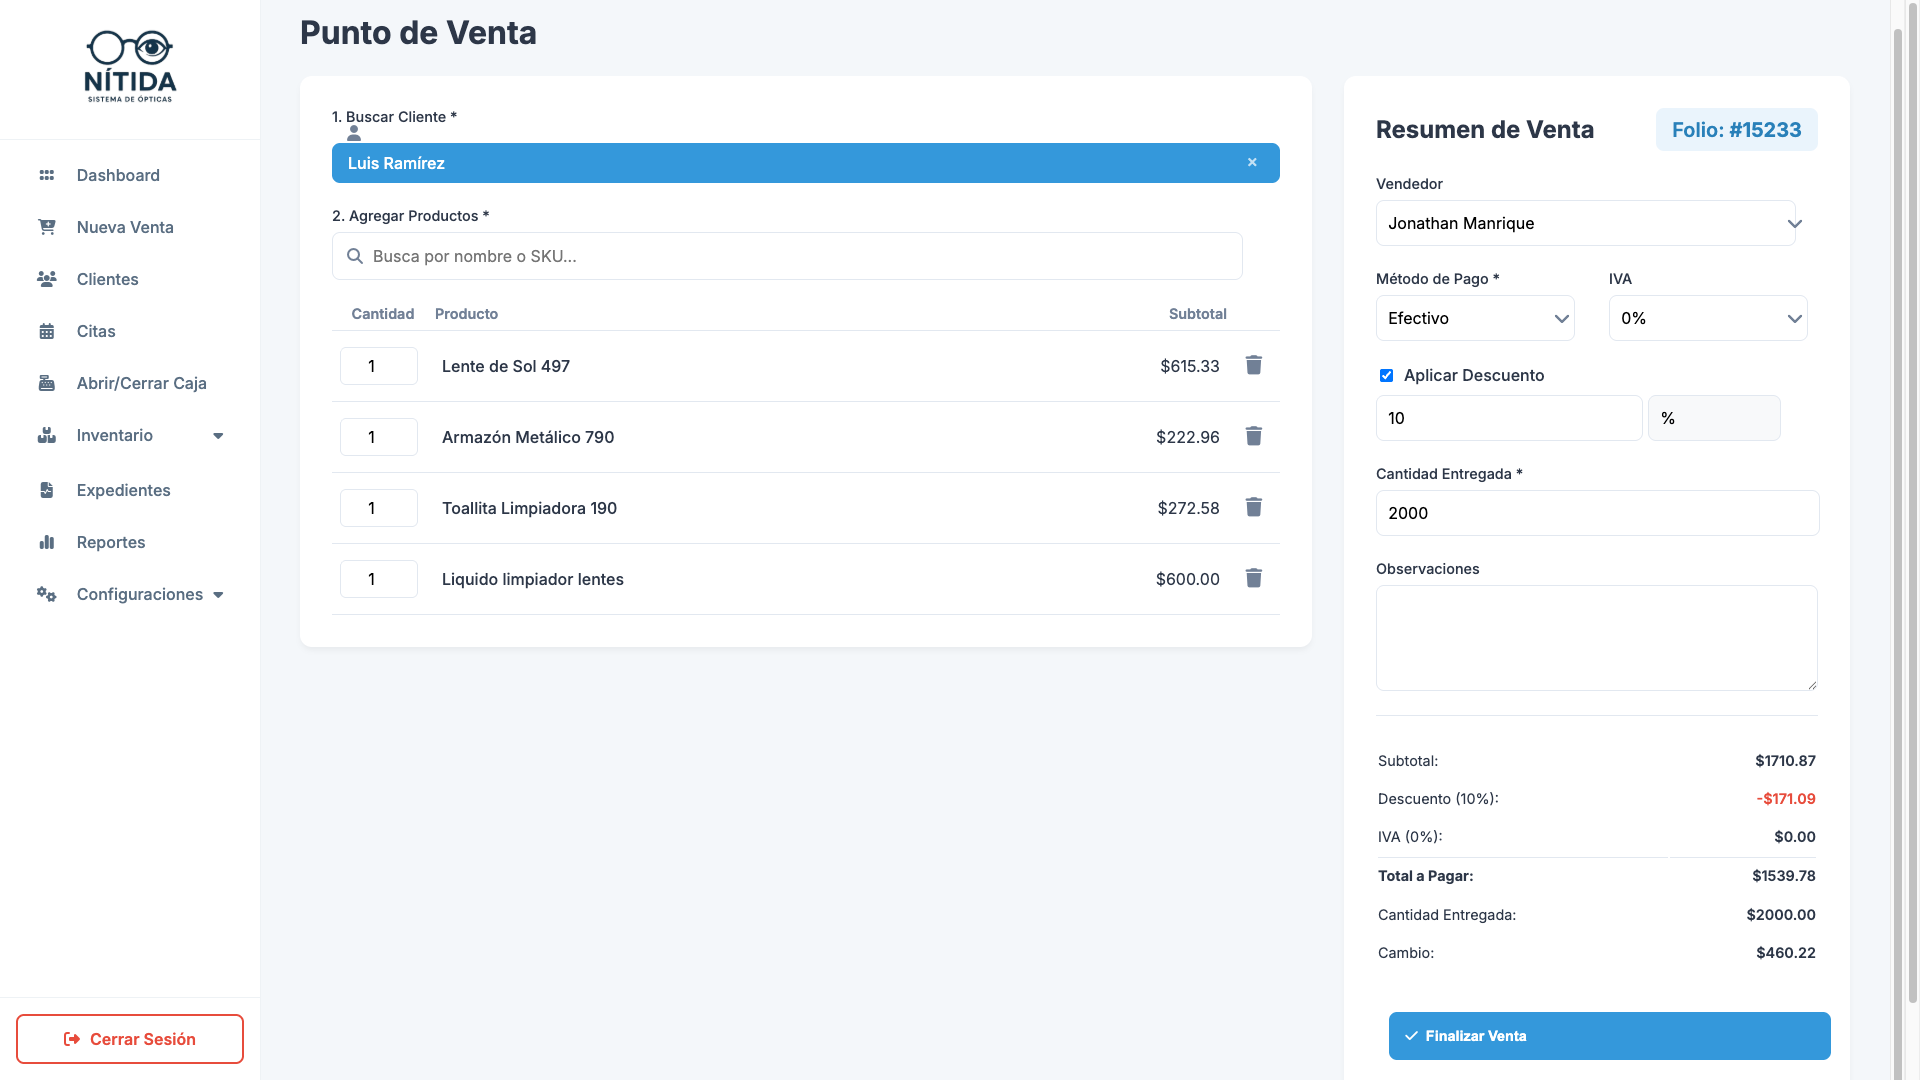The image size is (1920, 1080).
Task: Click the Cerrar Sesión button
Action: [130, 1039]
